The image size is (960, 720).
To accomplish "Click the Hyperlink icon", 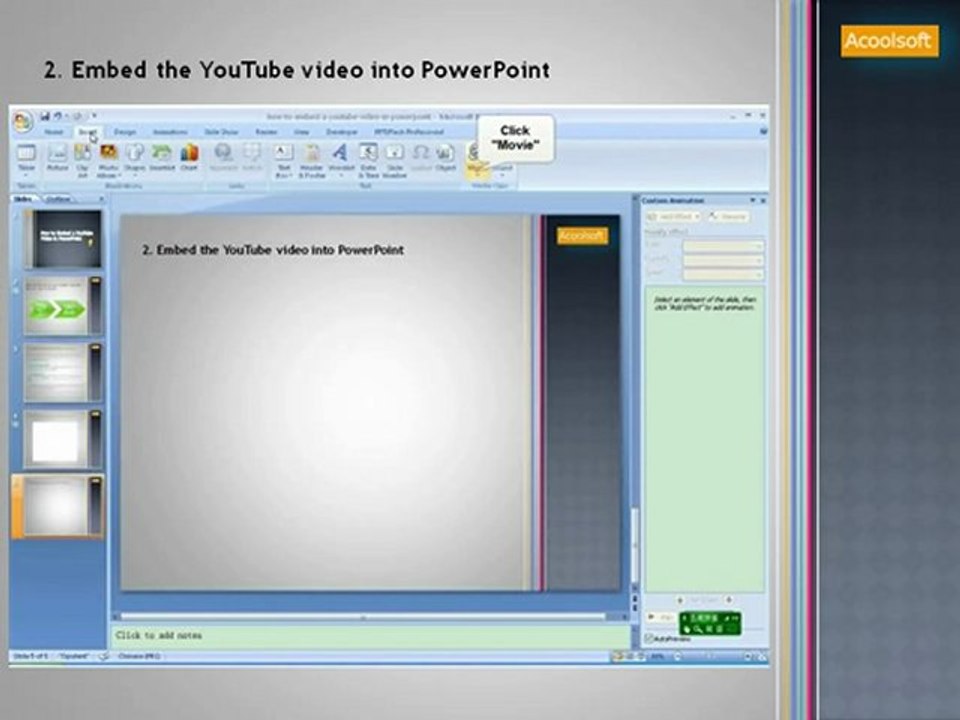I will [x=223, y=157].
